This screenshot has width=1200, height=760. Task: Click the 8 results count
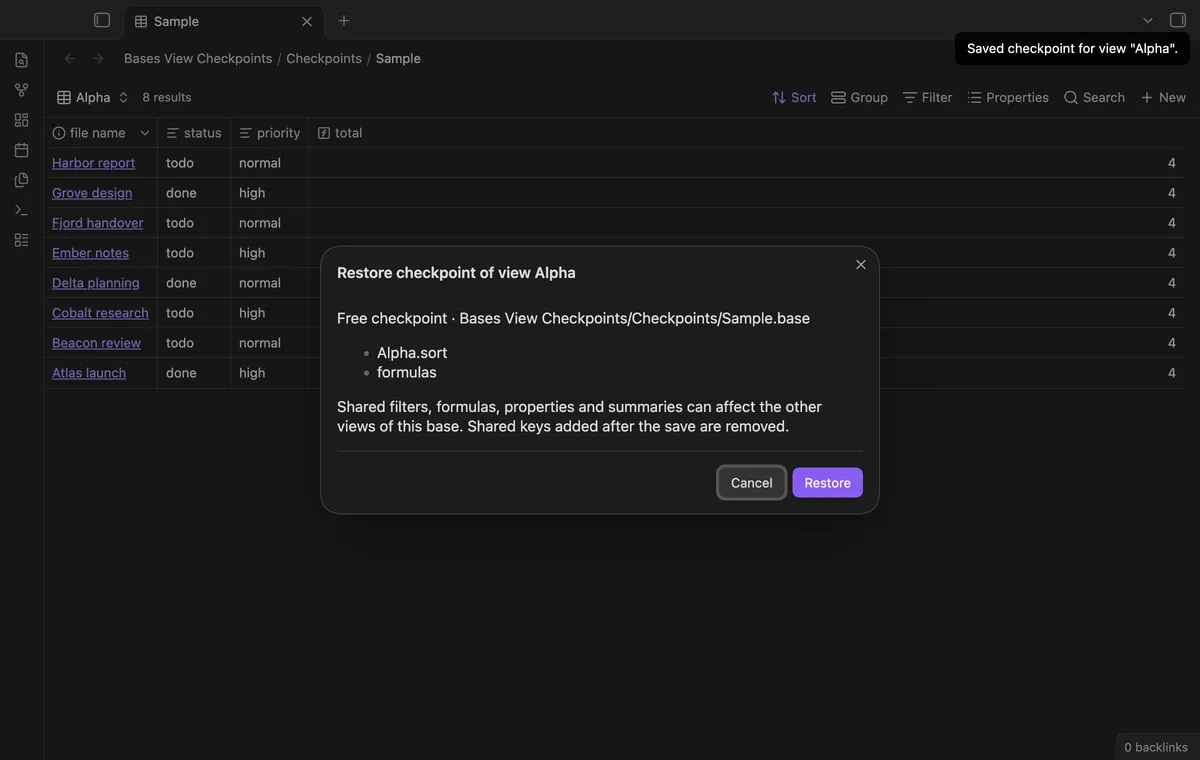click(167, 97)
